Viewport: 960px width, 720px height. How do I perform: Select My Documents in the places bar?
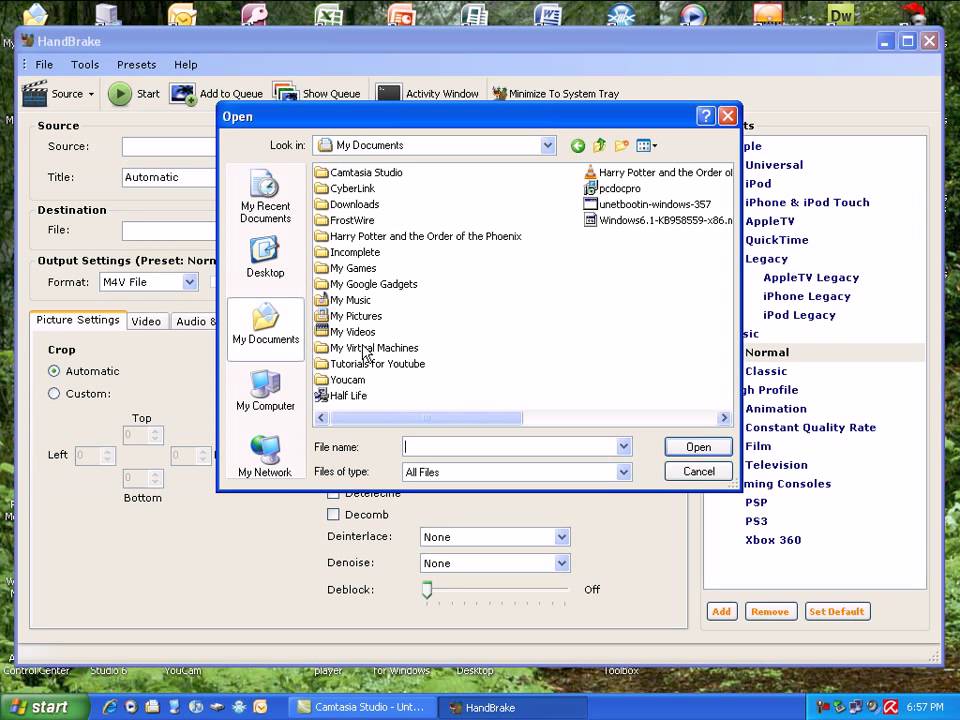tap(266, 329)
